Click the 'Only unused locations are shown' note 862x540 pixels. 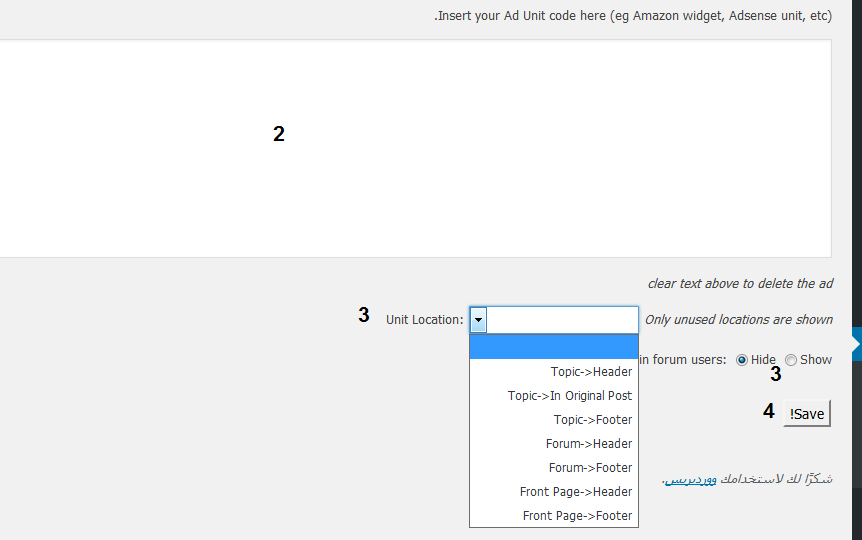pos(739,320)
